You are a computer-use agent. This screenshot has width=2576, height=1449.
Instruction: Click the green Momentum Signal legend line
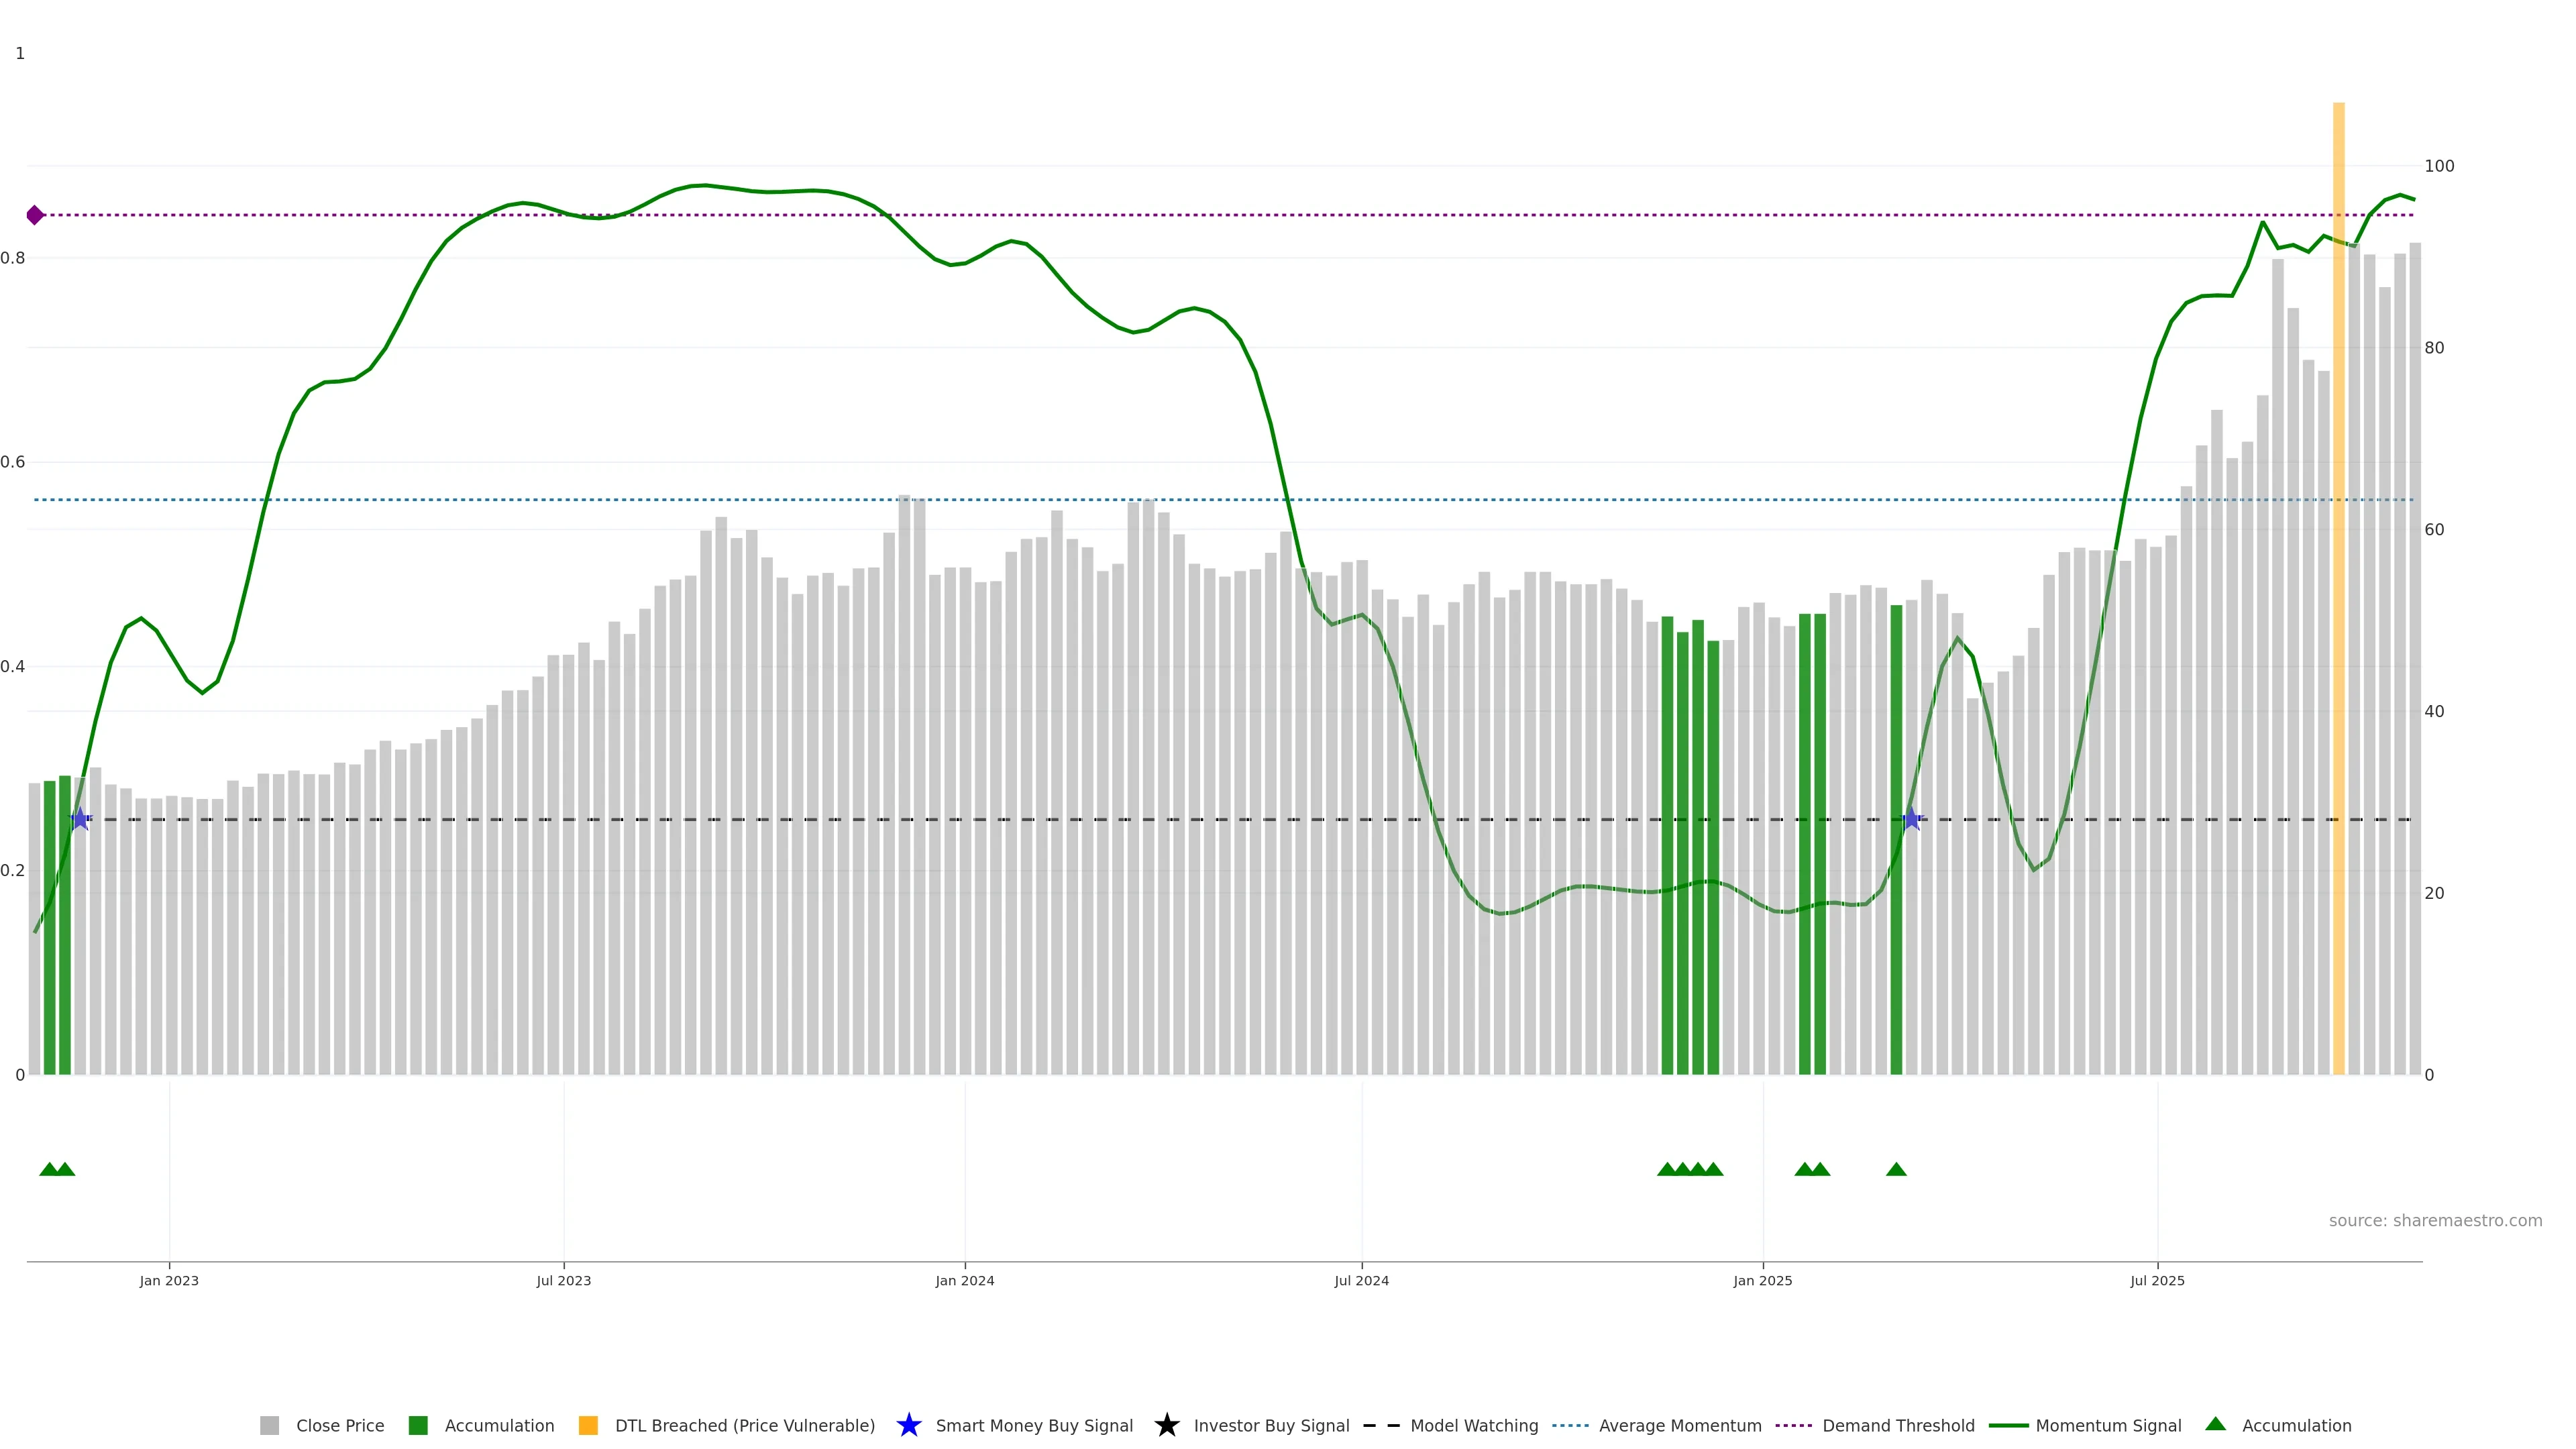(2008, 1425)
